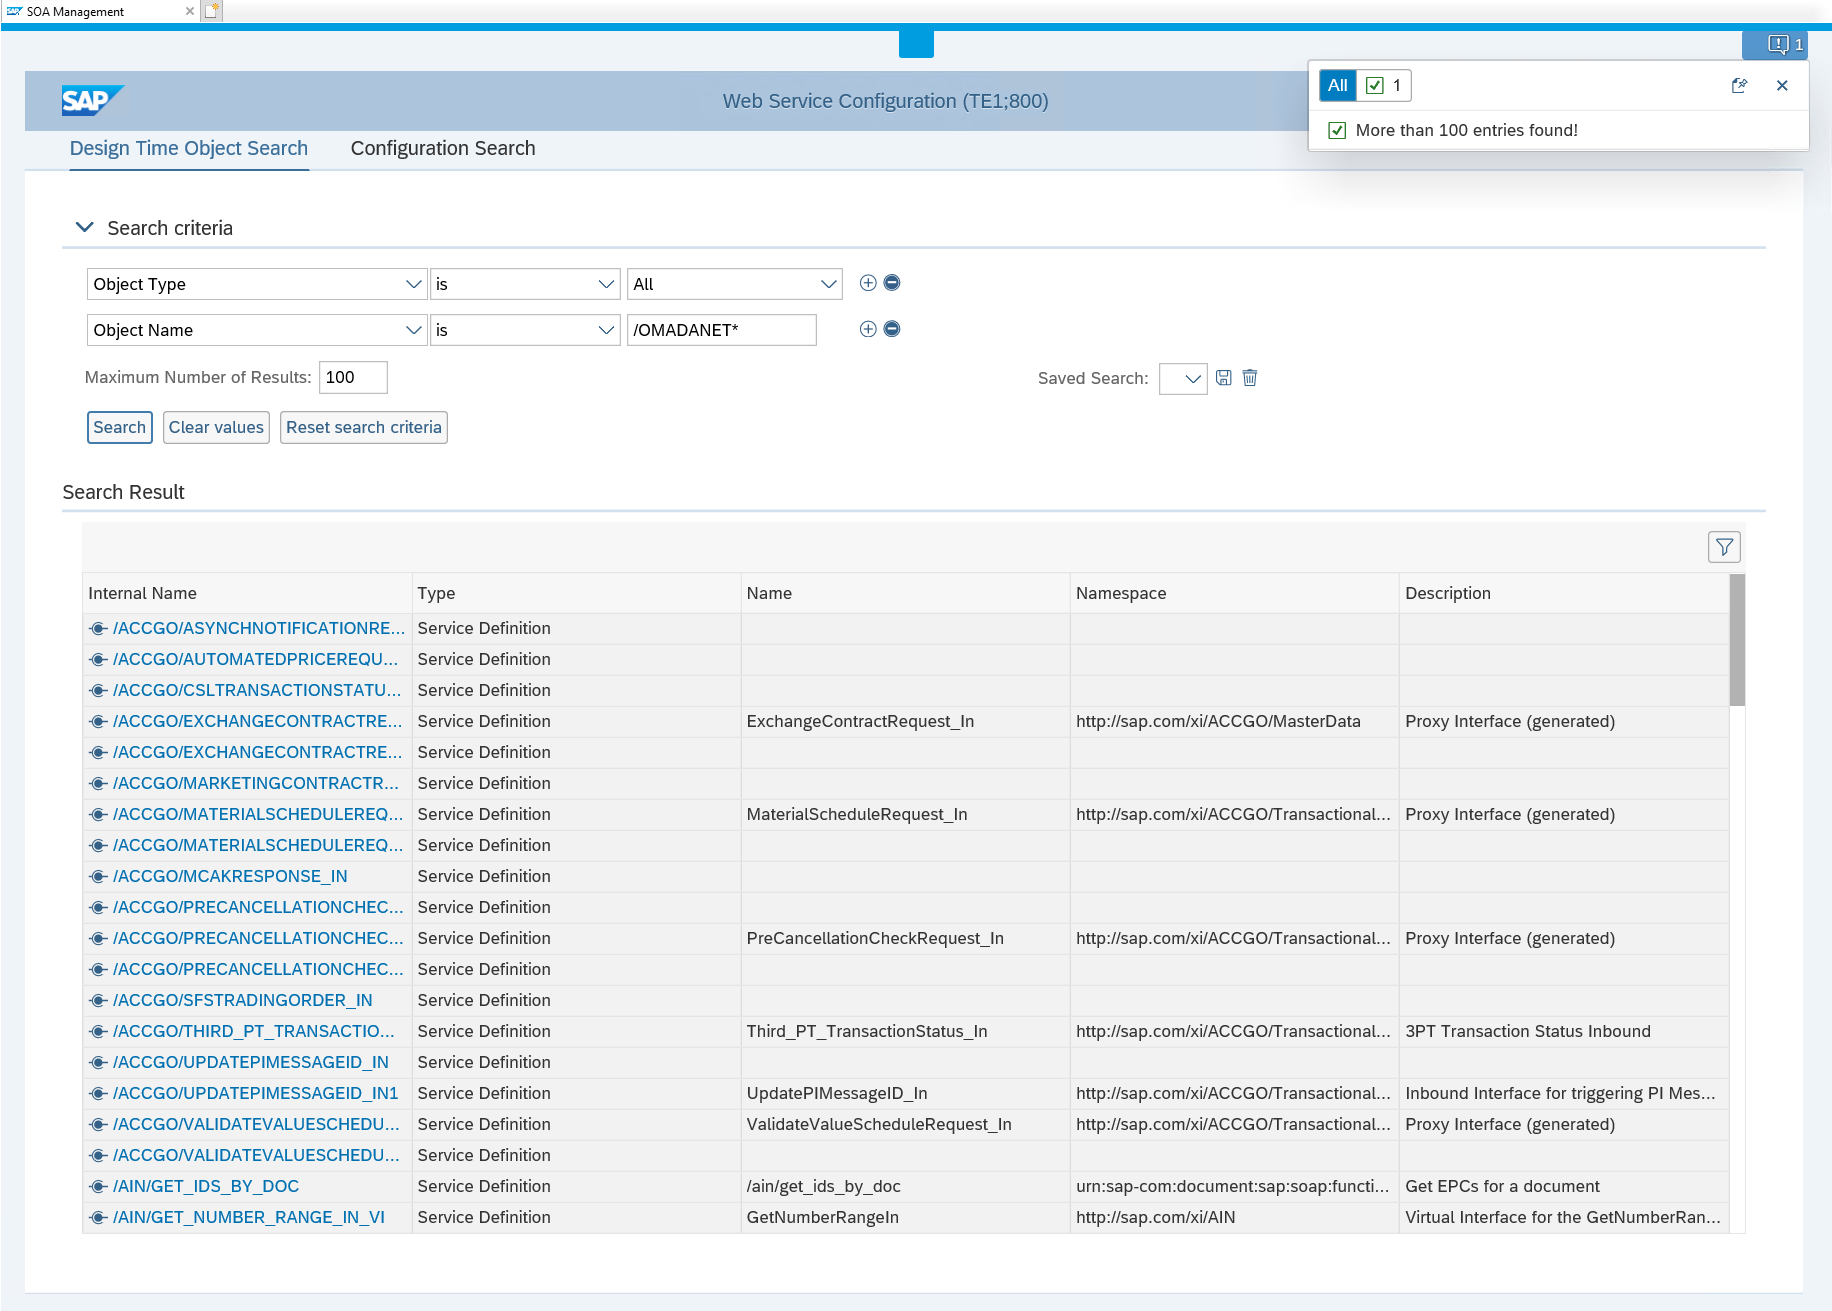This screenshot has width=1832, height=1311.
Task: Add a row after the Object Type criterion
Action: point(868,283)
